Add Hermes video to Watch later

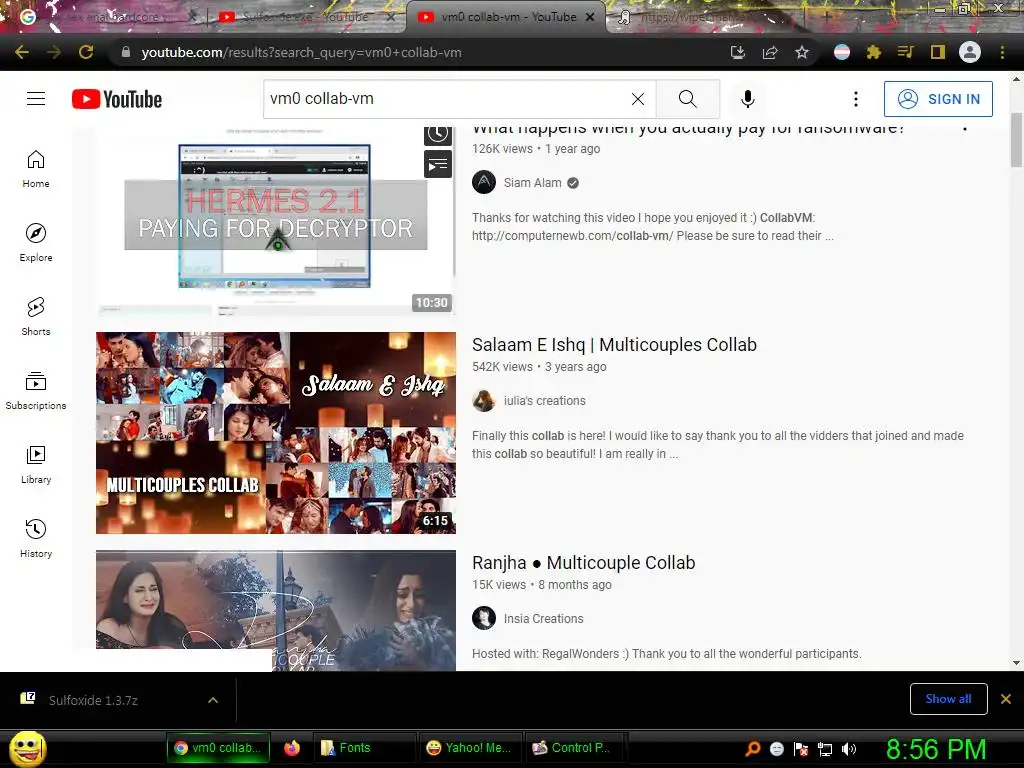click(x=438, y=134)
